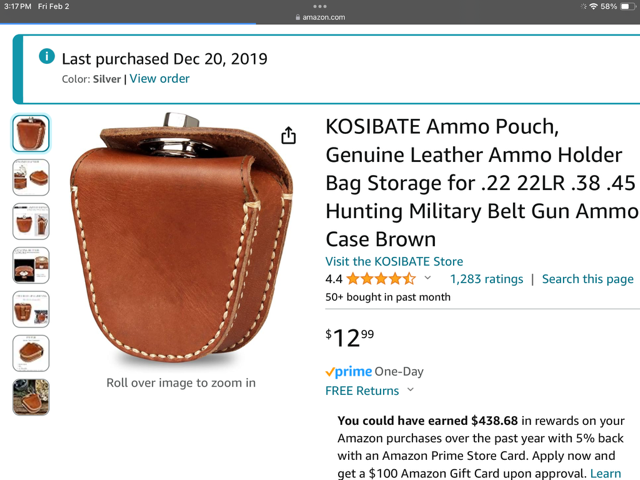
Task: Select the fourth thumbnail with black background
Action: pos(31,265)
